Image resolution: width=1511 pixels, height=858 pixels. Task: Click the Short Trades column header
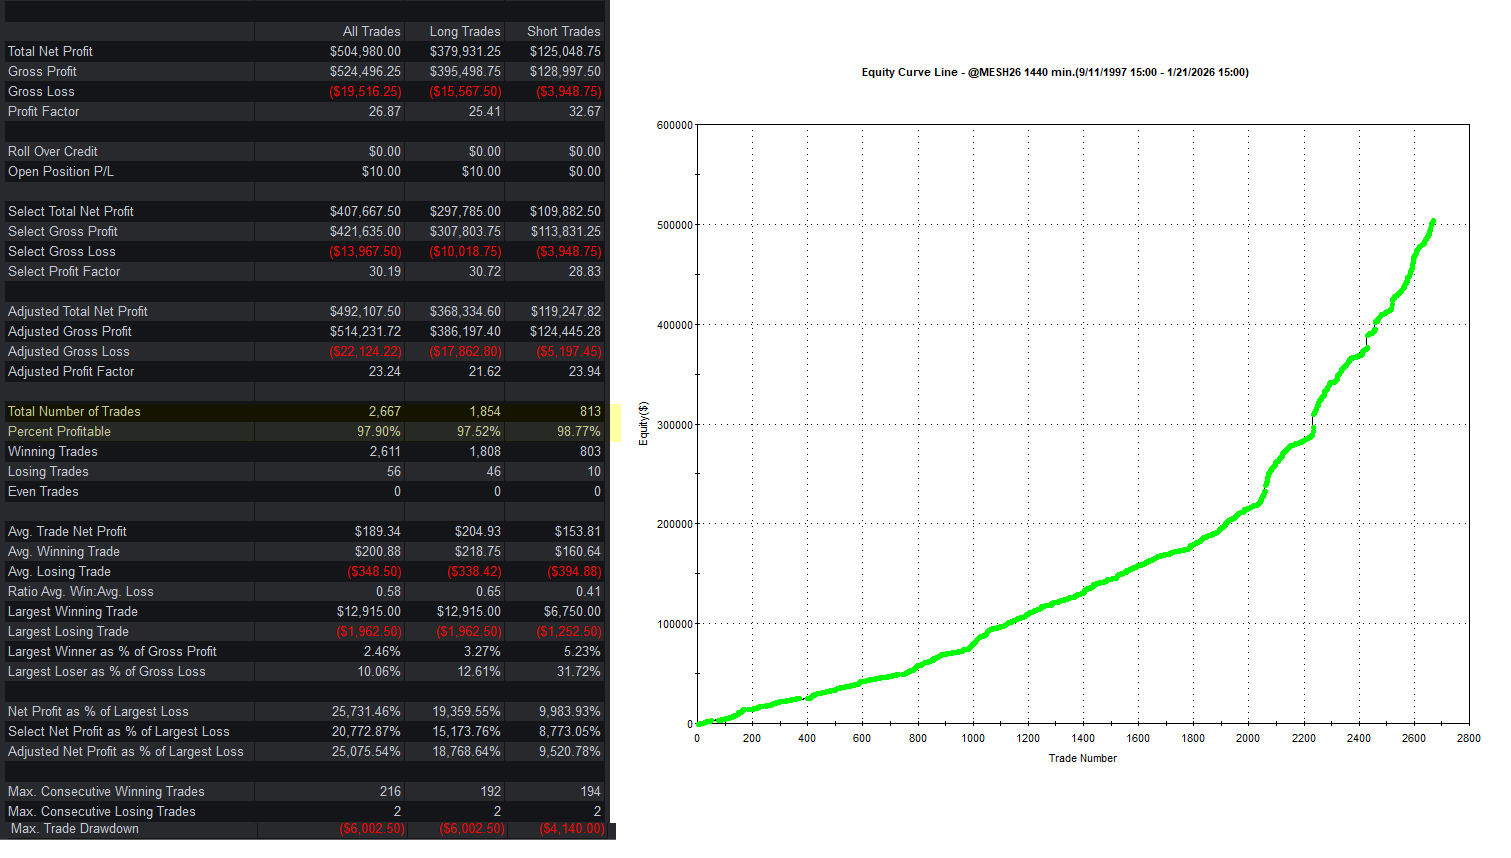(563, 31)
